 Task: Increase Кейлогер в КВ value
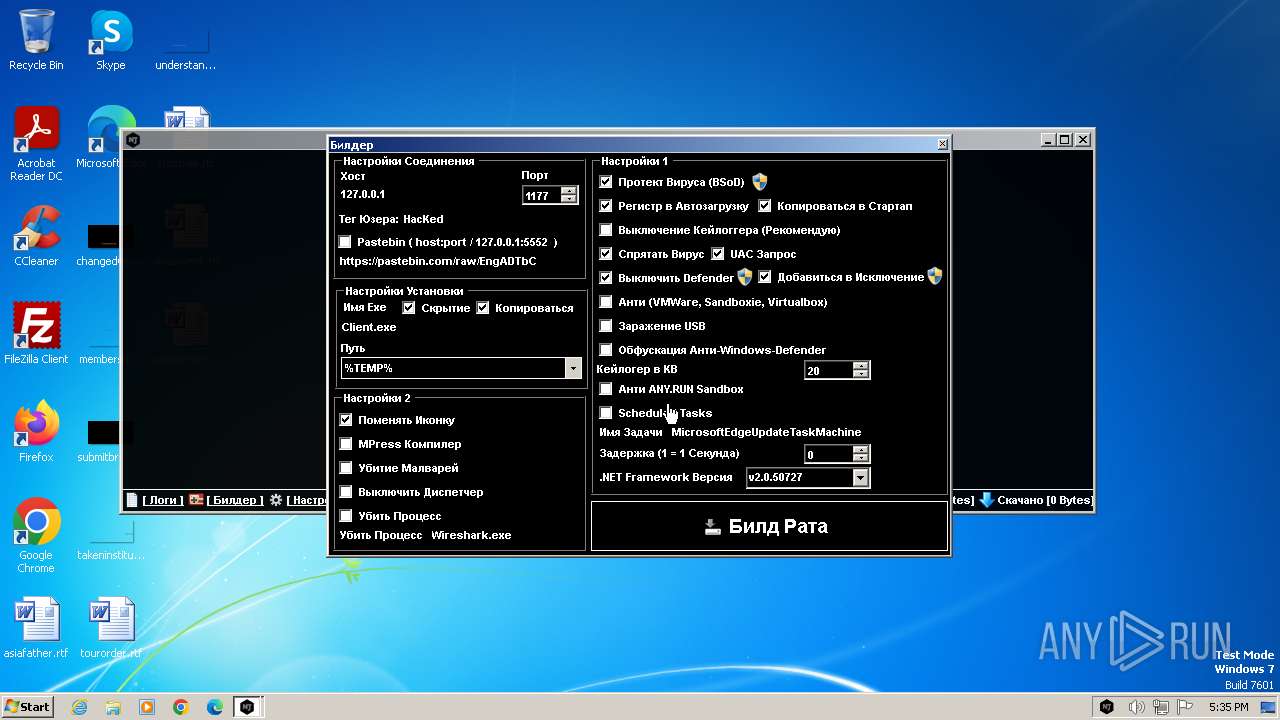[x=861, y=366]
